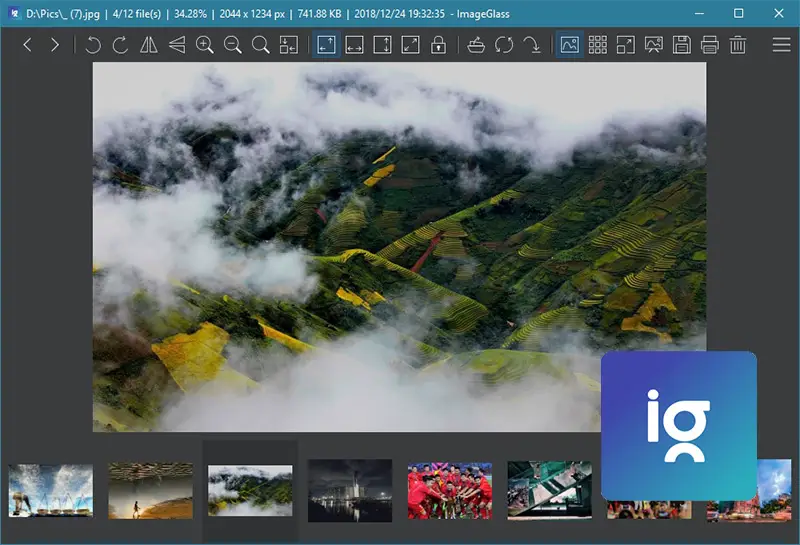Open the boats and sky thumbnail
800x545 pixels.
click(x=51, y=490)
